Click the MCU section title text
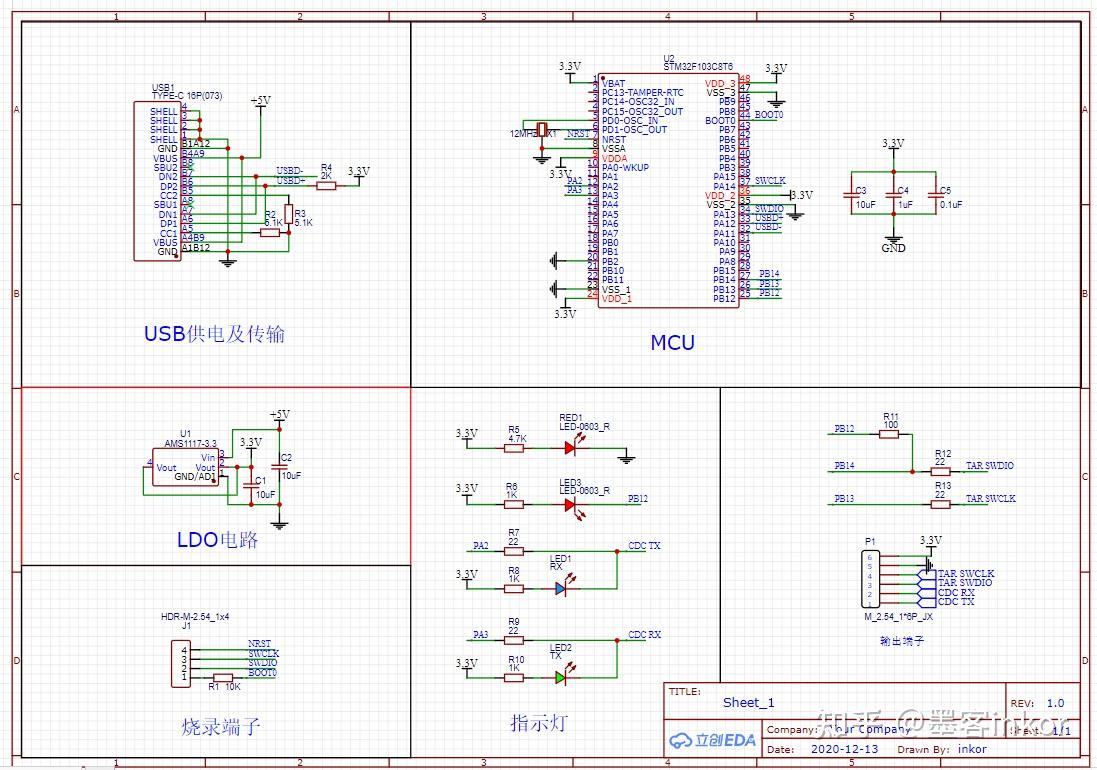The image size is (1097, 770). [672, 343]
